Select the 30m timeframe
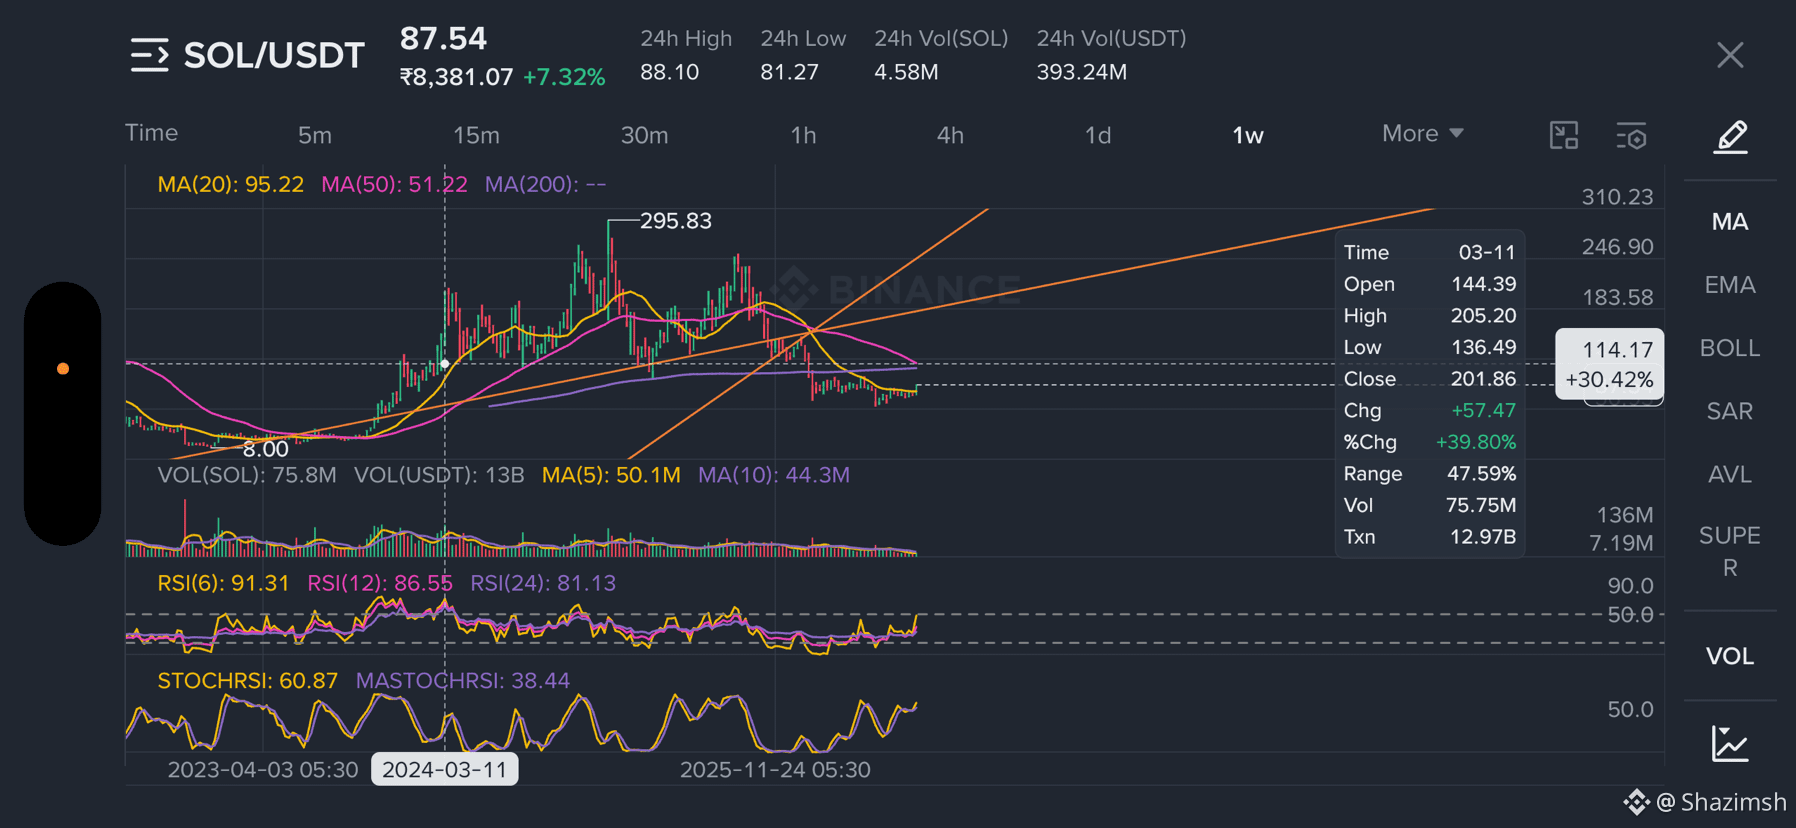This screenshot has height=828, width=1796. 644,135
